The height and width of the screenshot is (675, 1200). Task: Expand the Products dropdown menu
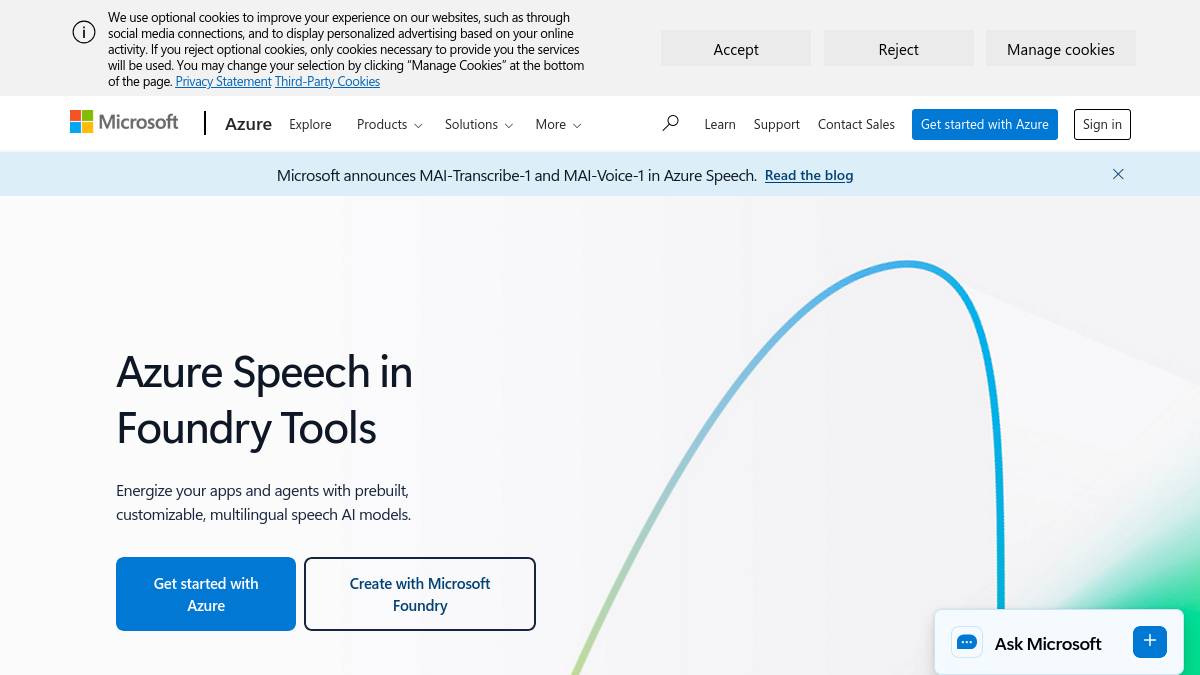click(389, 124)
